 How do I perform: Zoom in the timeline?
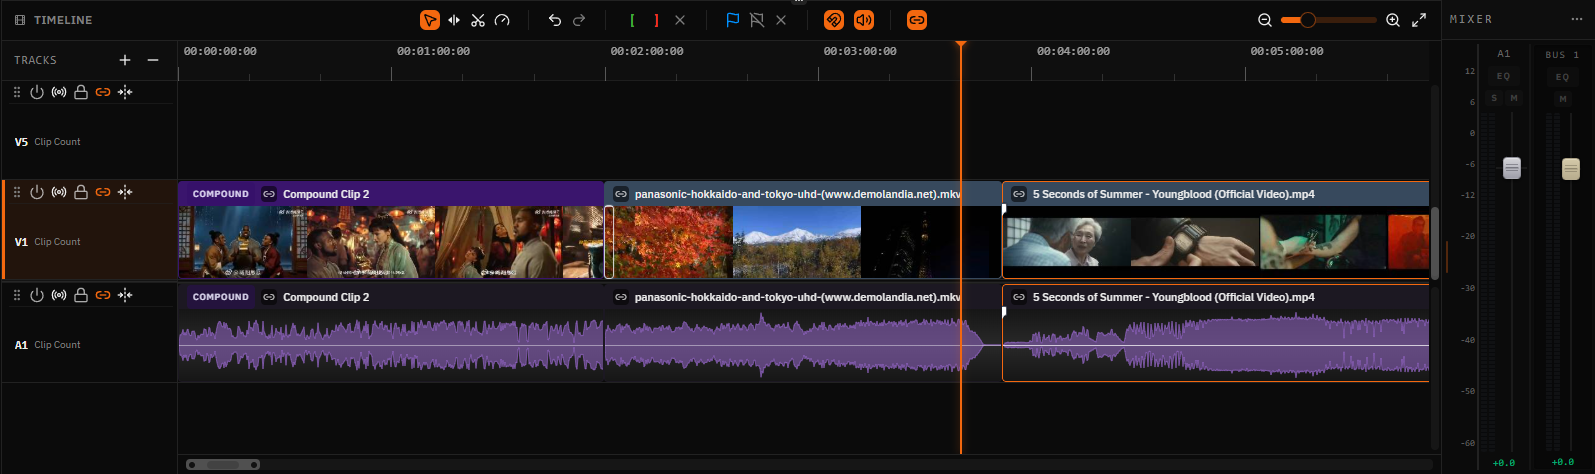point(1393,20)
